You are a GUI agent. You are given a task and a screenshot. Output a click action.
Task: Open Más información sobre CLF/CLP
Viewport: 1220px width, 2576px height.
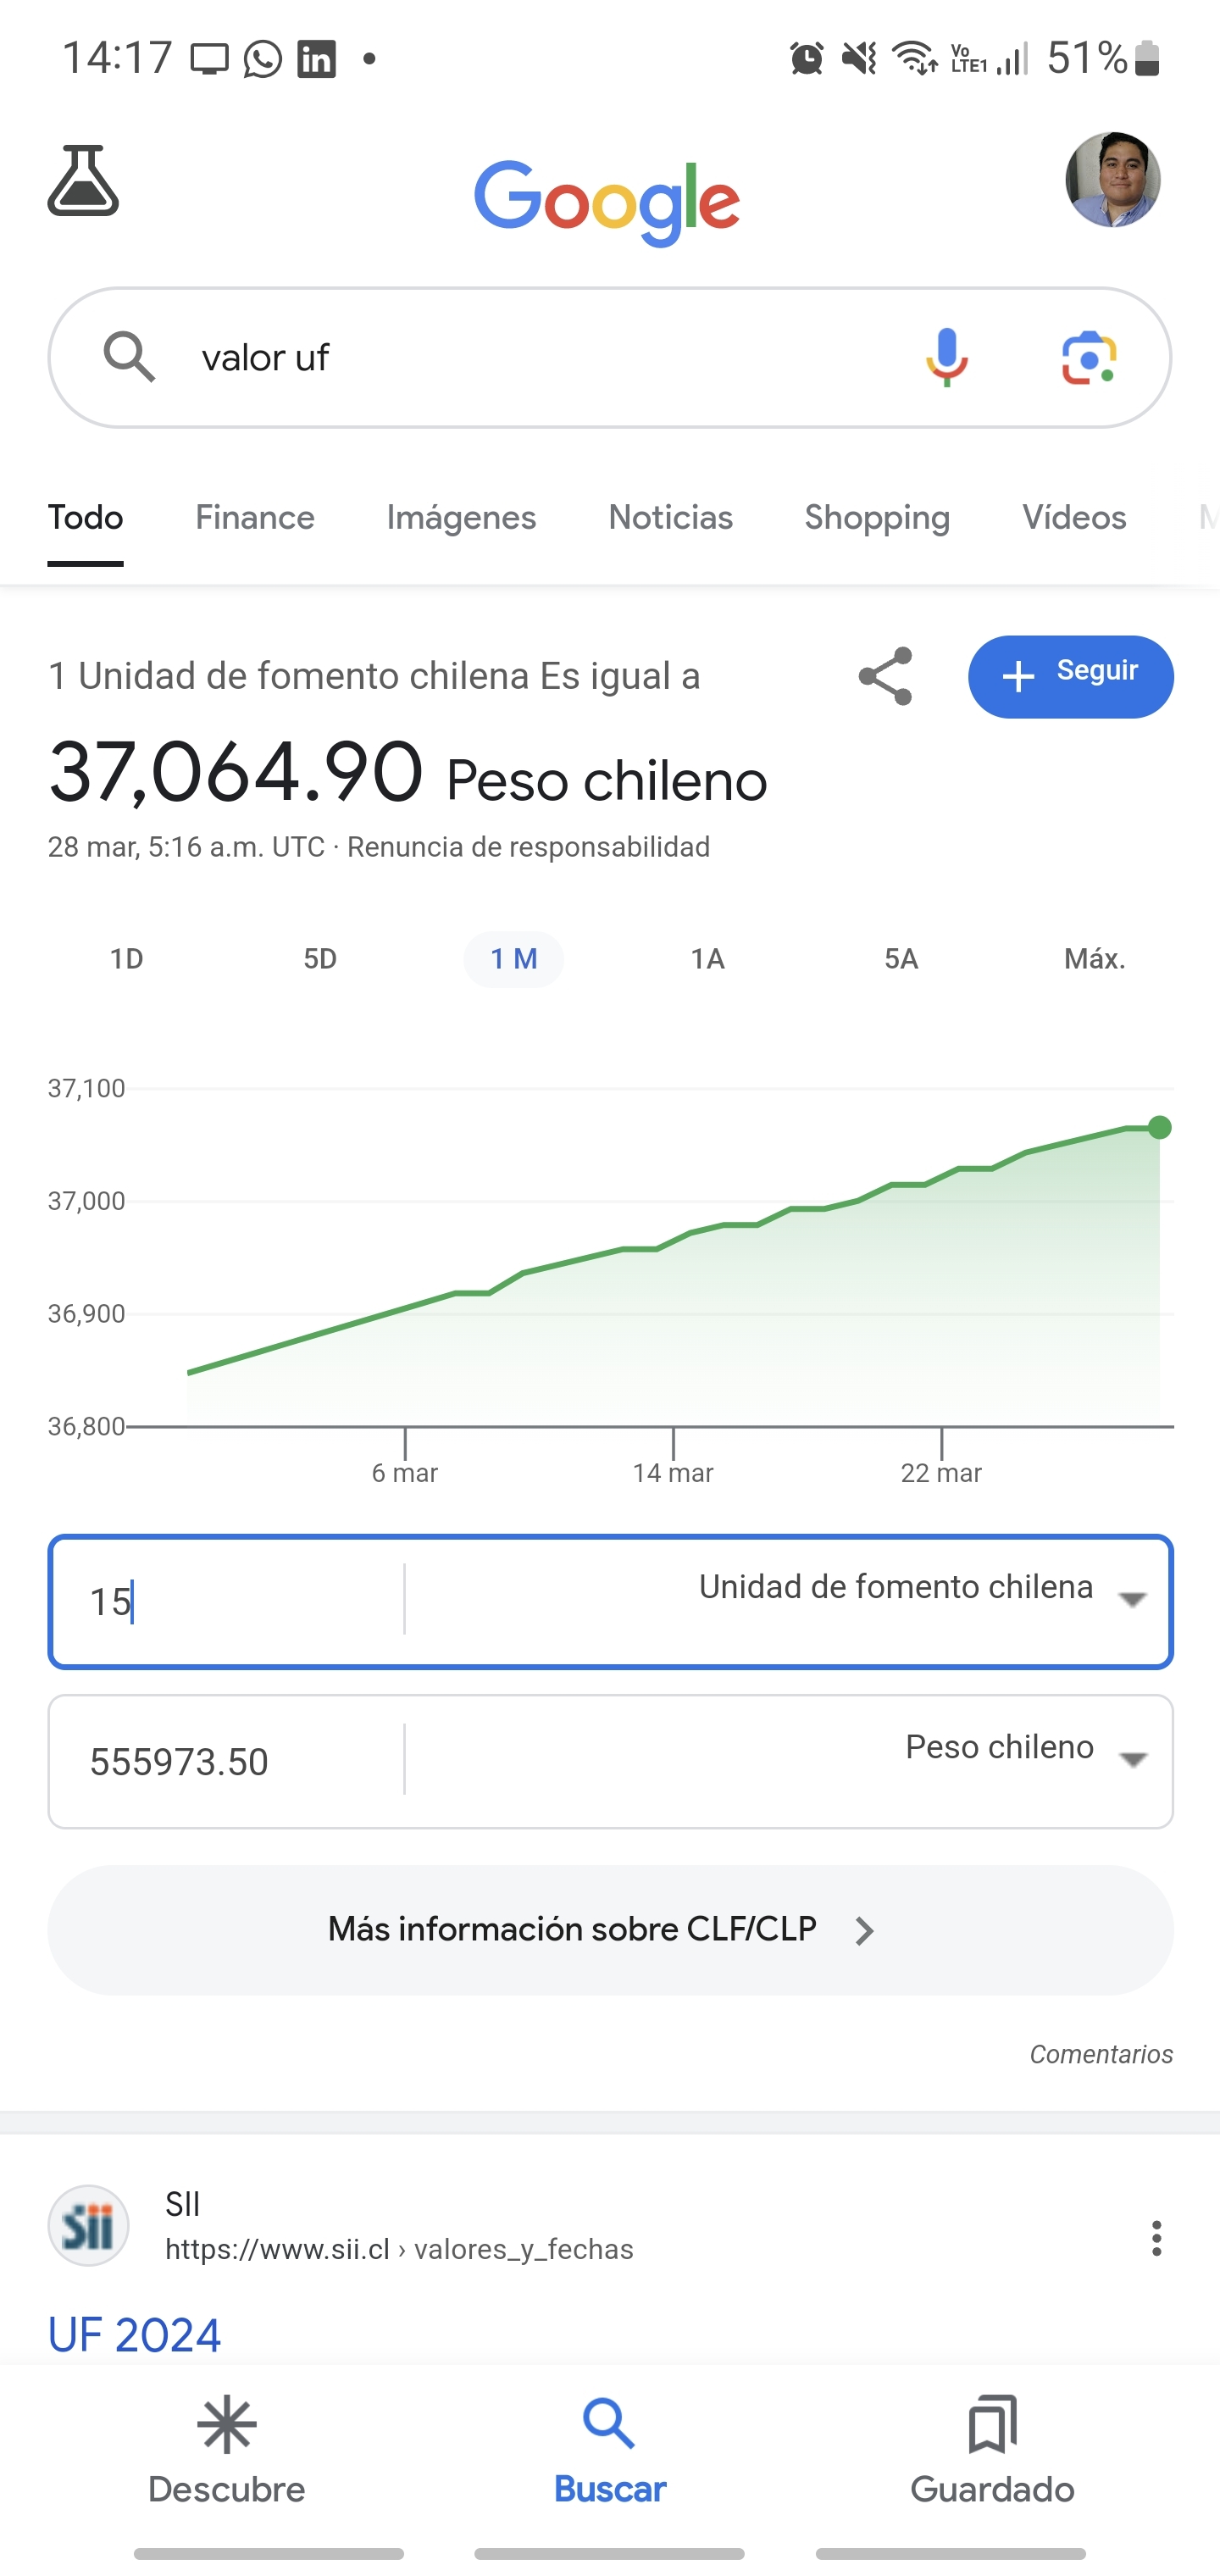(610, 1929)
